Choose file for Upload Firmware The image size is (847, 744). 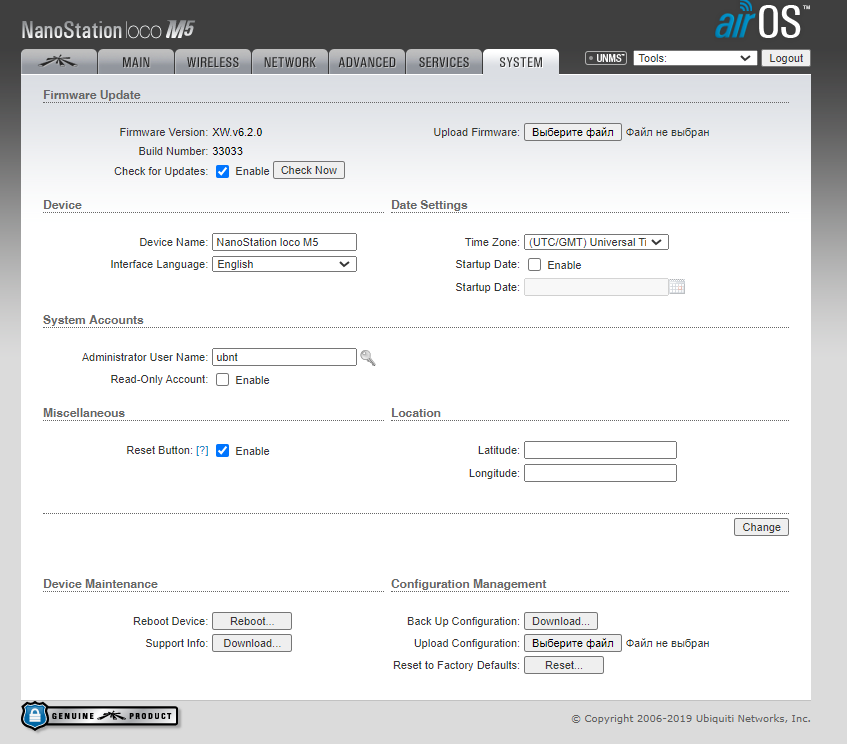tap(573, 132)
